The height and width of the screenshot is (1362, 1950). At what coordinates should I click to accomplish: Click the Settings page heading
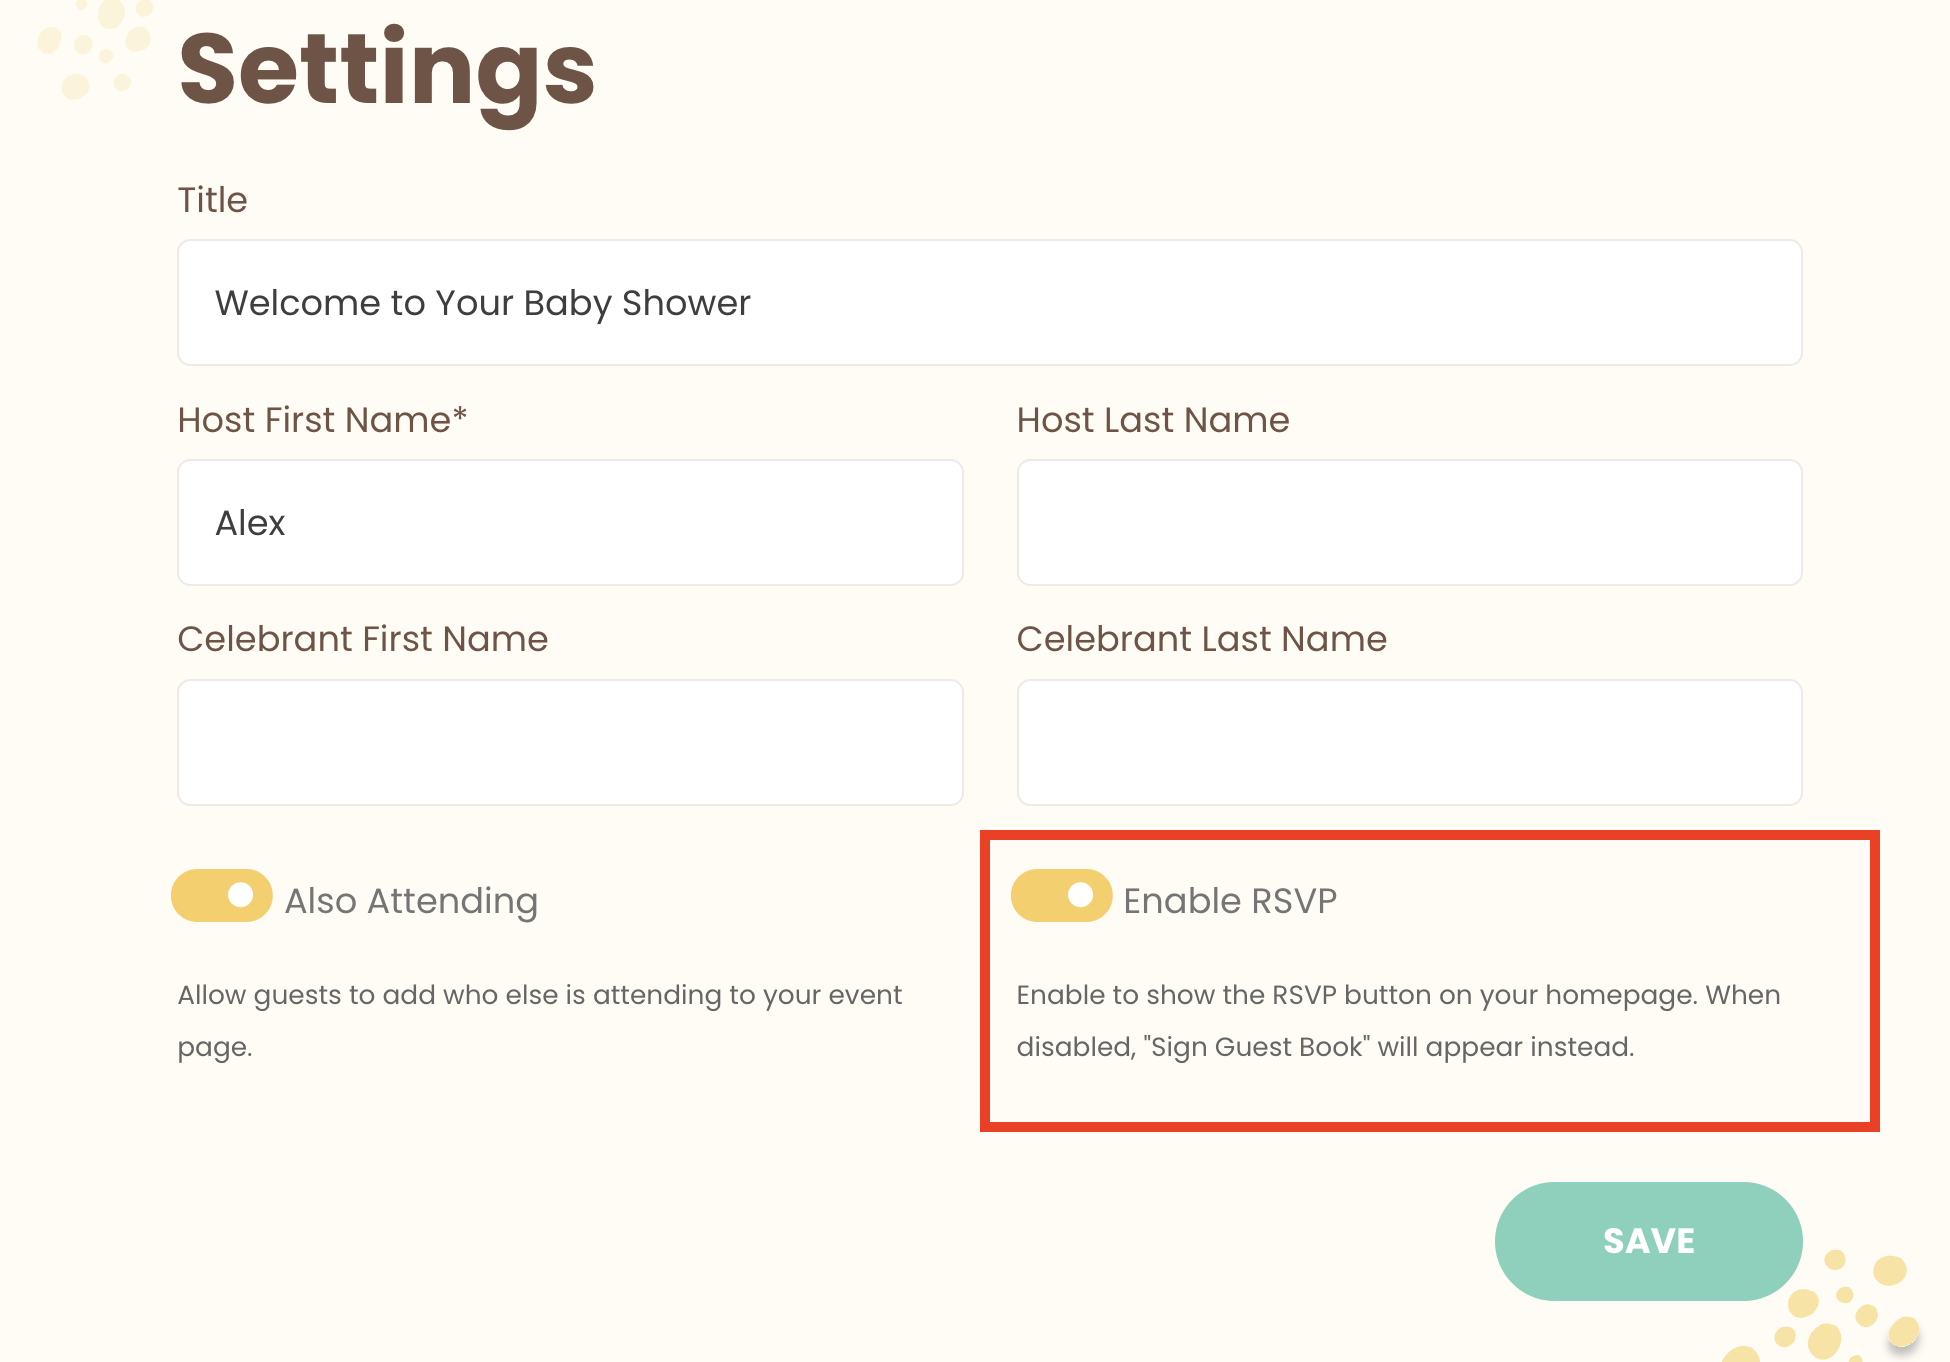point(386,70)
